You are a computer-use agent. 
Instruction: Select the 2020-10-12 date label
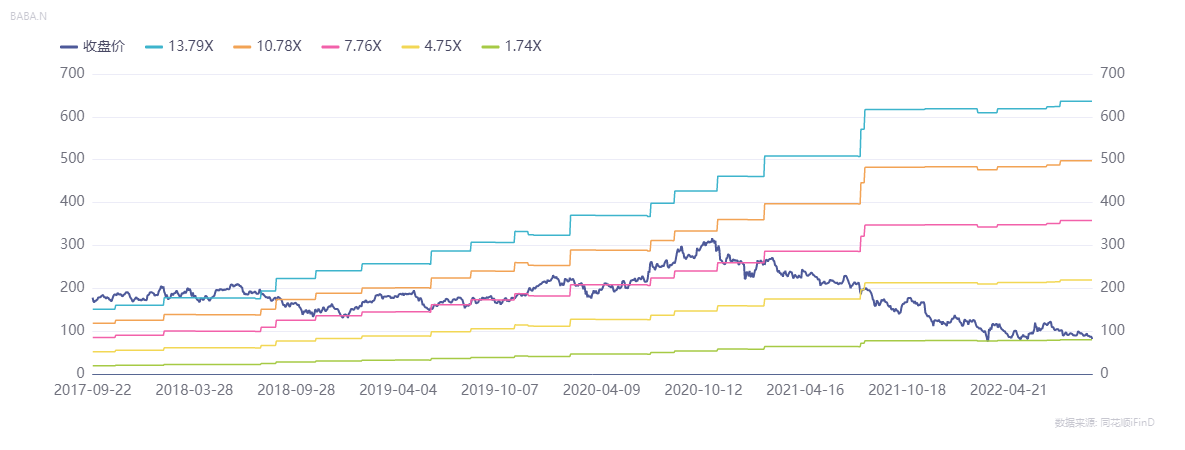704,390
